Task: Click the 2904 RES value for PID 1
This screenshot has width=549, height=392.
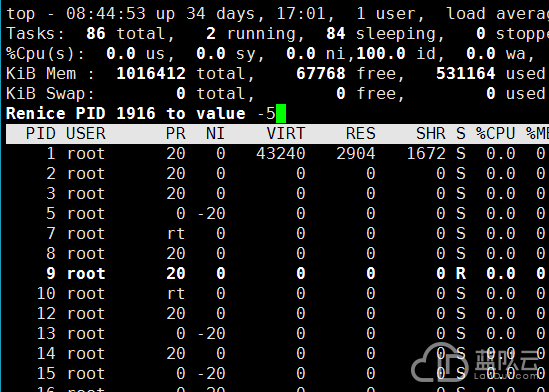Action: 356,153
